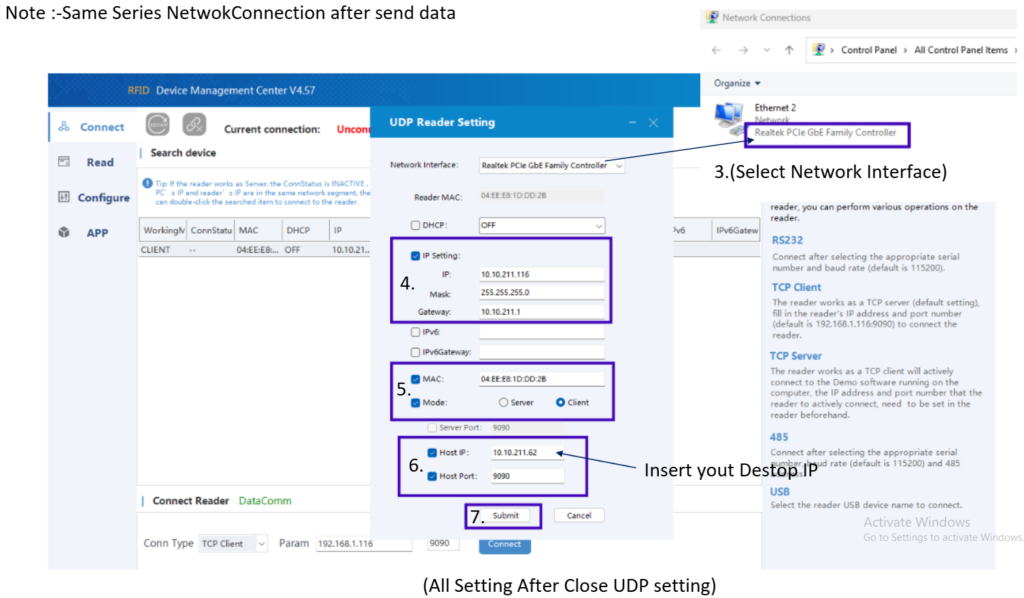This screenshot has width=1024, height=598.
Task: Go up one level in Network Connections
Action: click(x=790, y=50)
